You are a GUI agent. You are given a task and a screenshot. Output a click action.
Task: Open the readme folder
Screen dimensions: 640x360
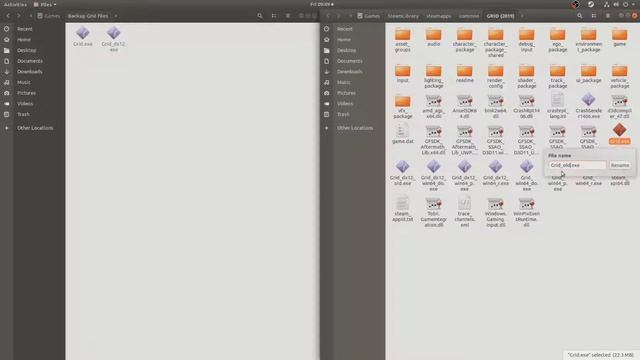click(464, 73)
